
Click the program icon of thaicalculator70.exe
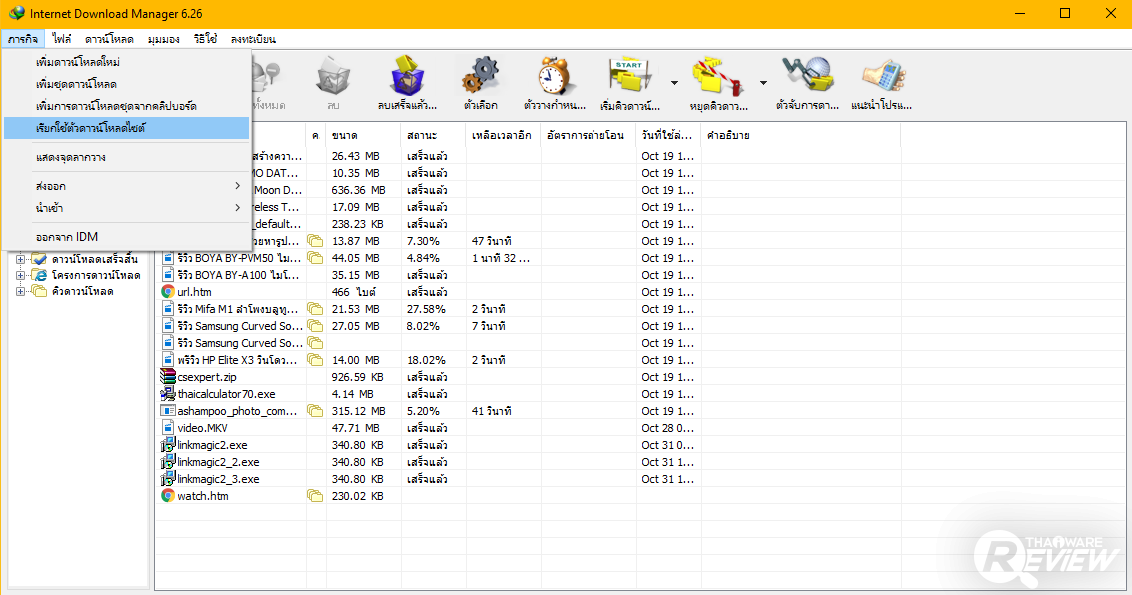pos(167,394)
